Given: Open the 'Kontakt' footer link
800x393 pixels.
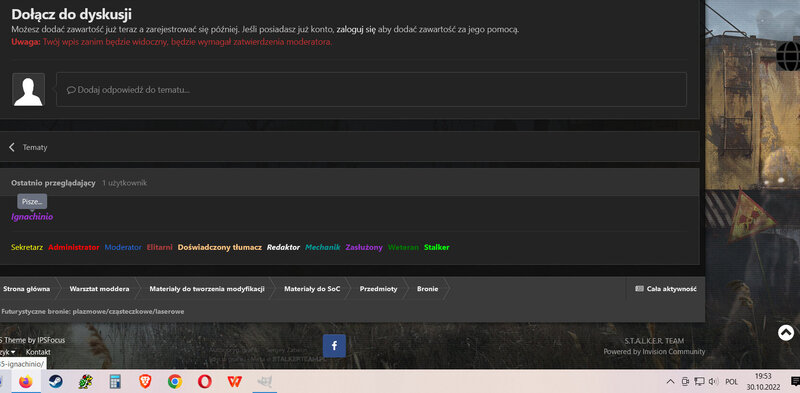Looking at the screenshot, I should (x=38, y=352).
